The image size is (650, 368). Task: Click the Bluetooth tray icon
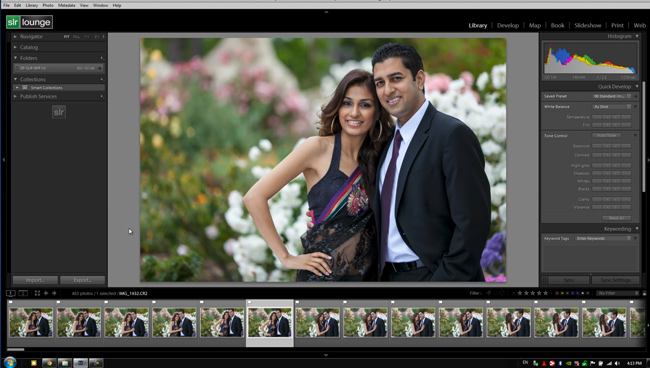pyautogui.click(x=560, y=363)
